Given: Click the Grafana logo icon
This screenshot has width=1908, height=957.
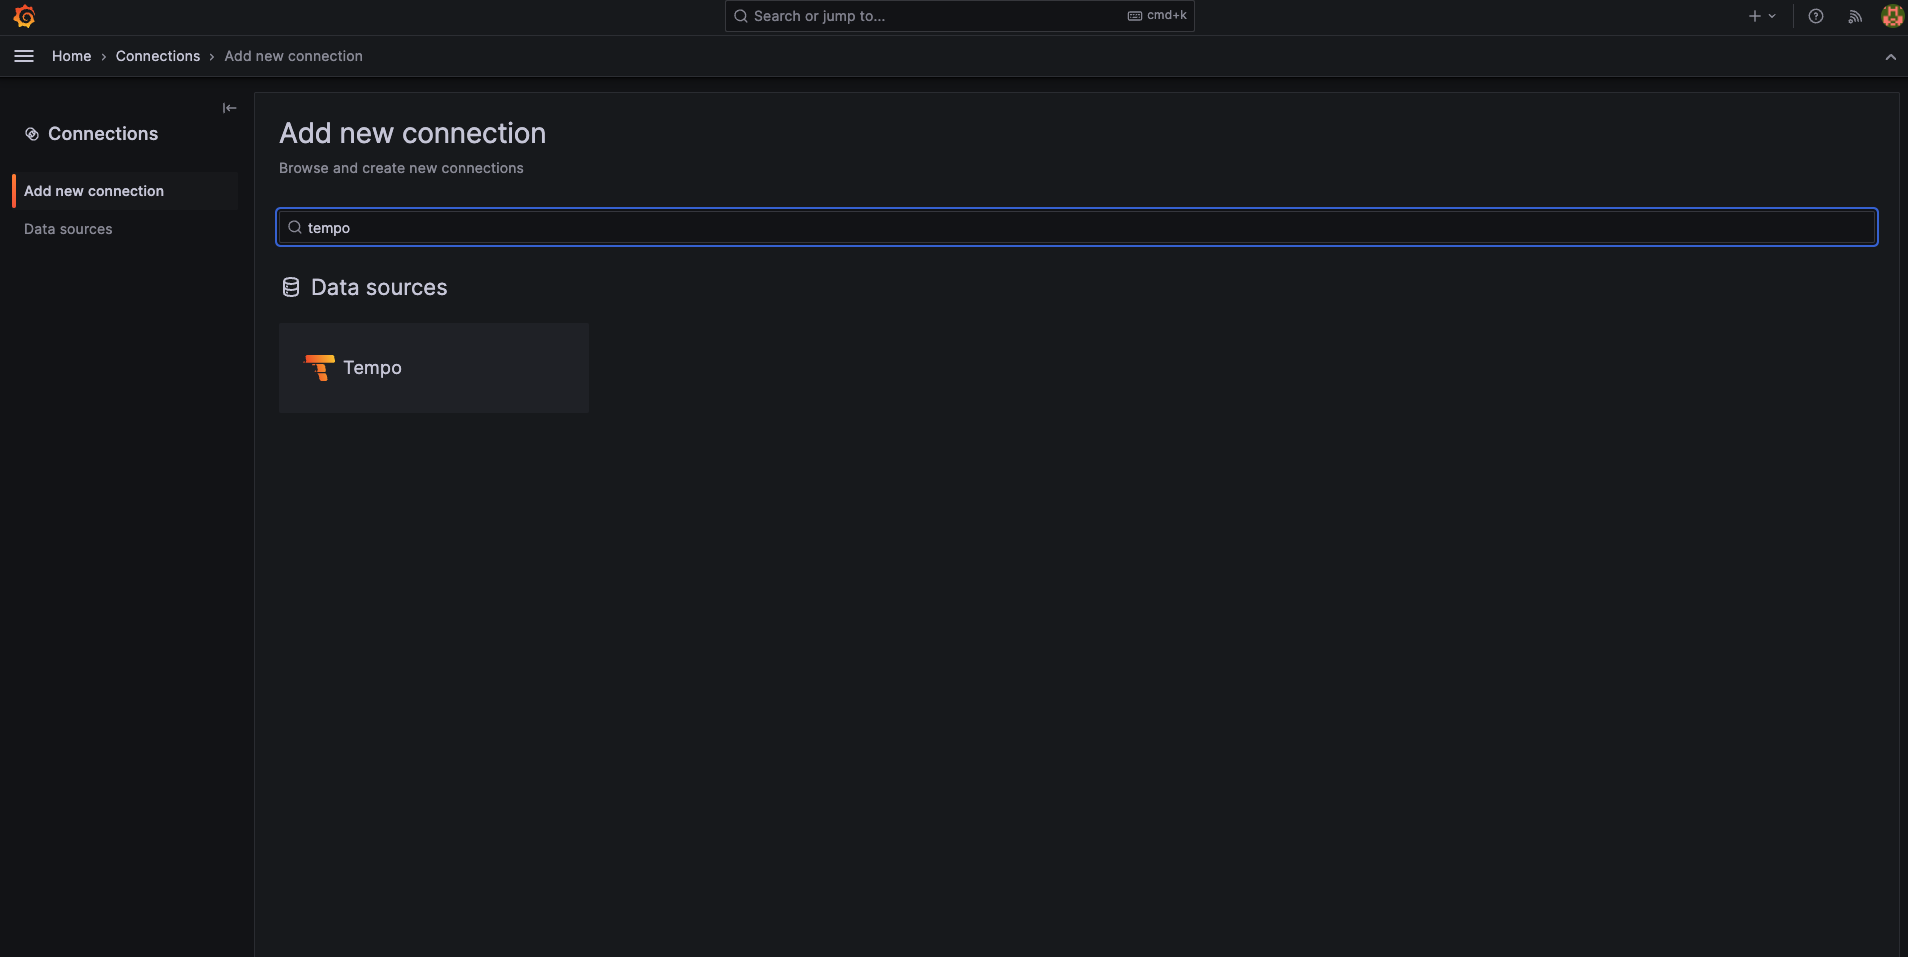Looking at the screenshot, I should pyautogui.click(x=24, y=17).
